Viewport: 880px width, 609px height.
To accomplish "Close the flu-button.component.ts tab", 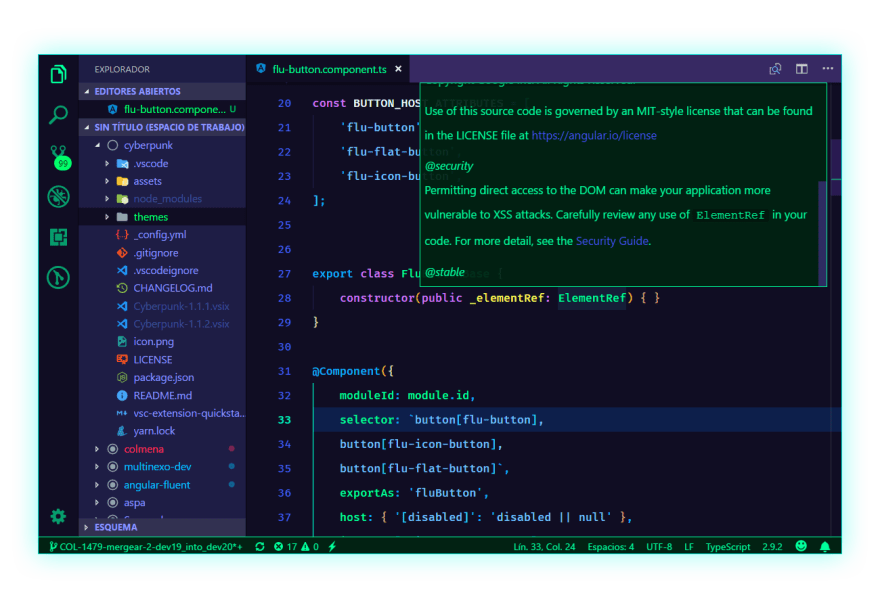I will [398, 69].
